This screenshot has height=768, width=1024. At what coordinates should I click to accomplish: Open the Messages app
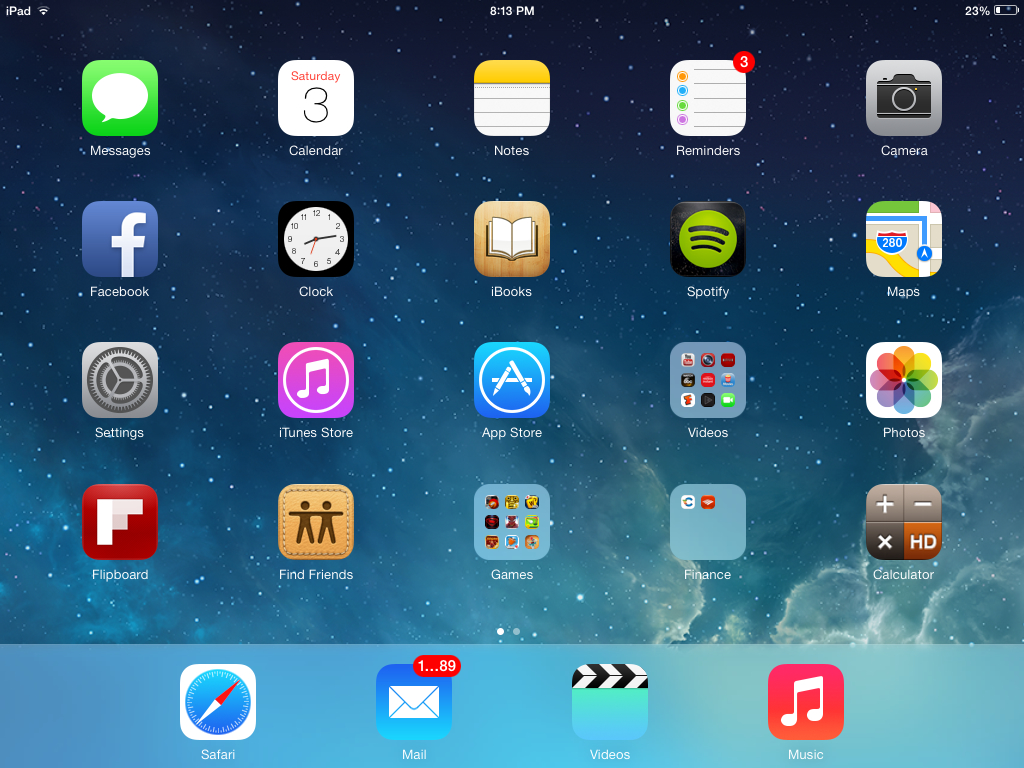(x=120, y=98)
